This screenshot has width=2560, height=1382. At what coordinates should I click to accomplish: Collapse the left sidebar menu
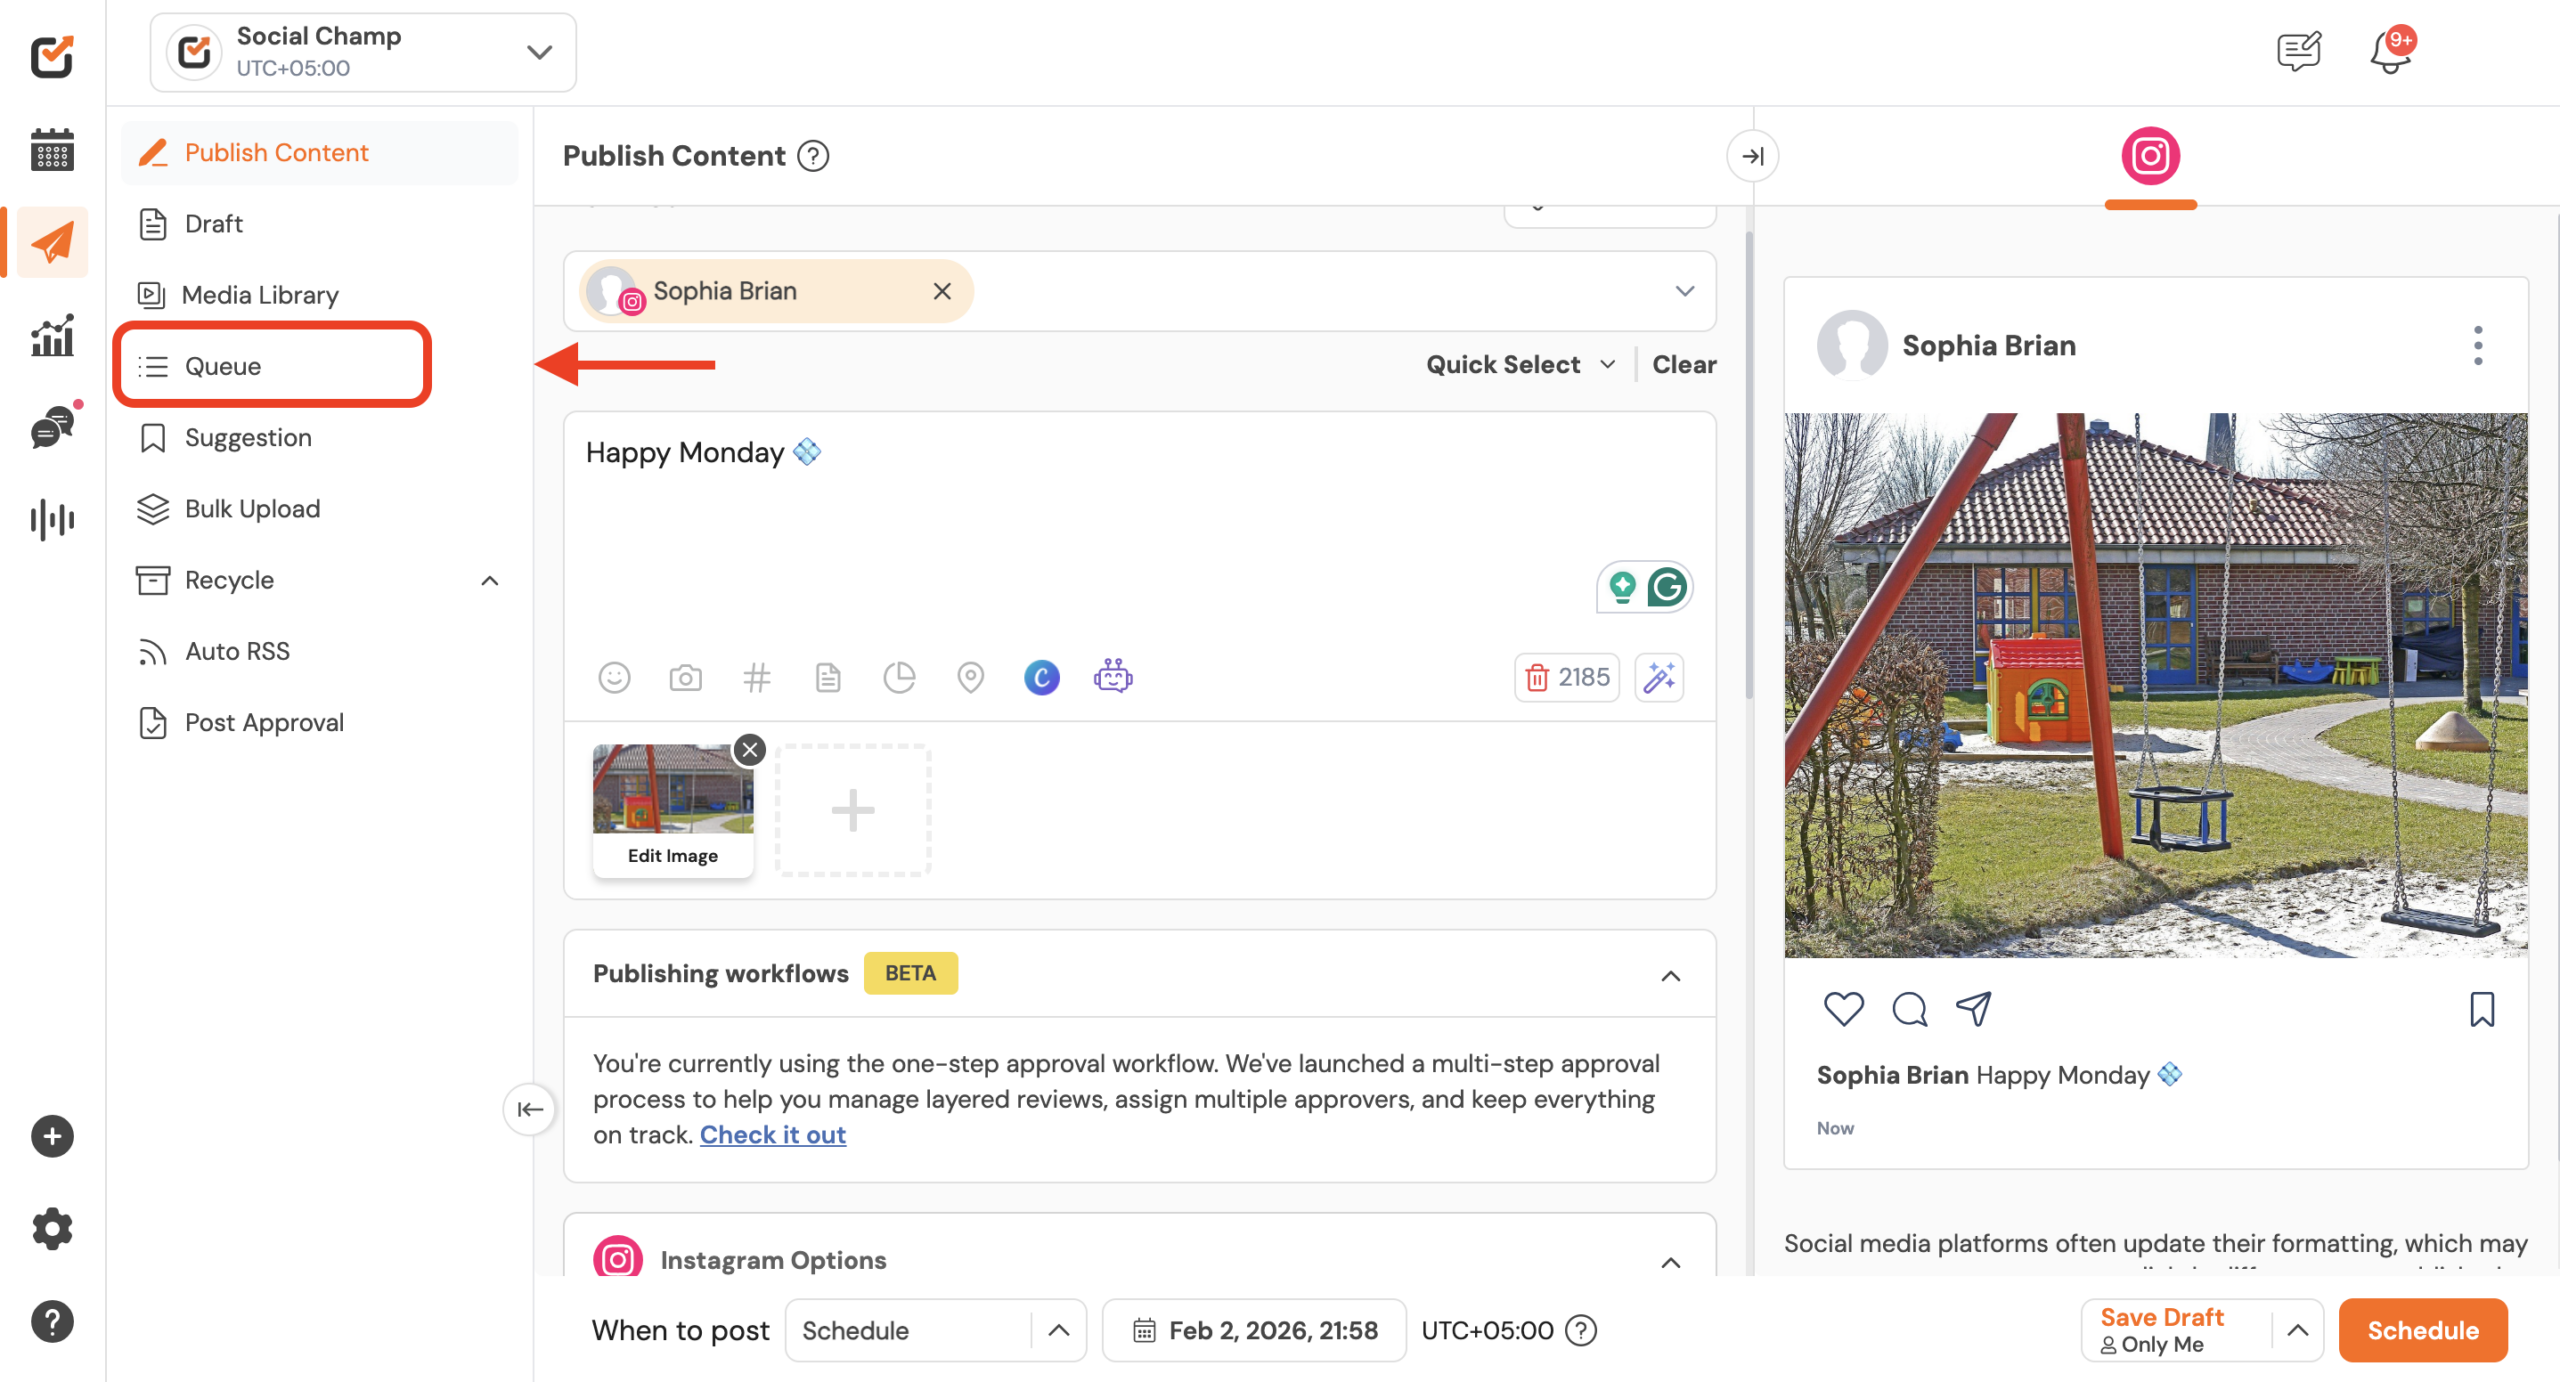[x=529, y=1108]
